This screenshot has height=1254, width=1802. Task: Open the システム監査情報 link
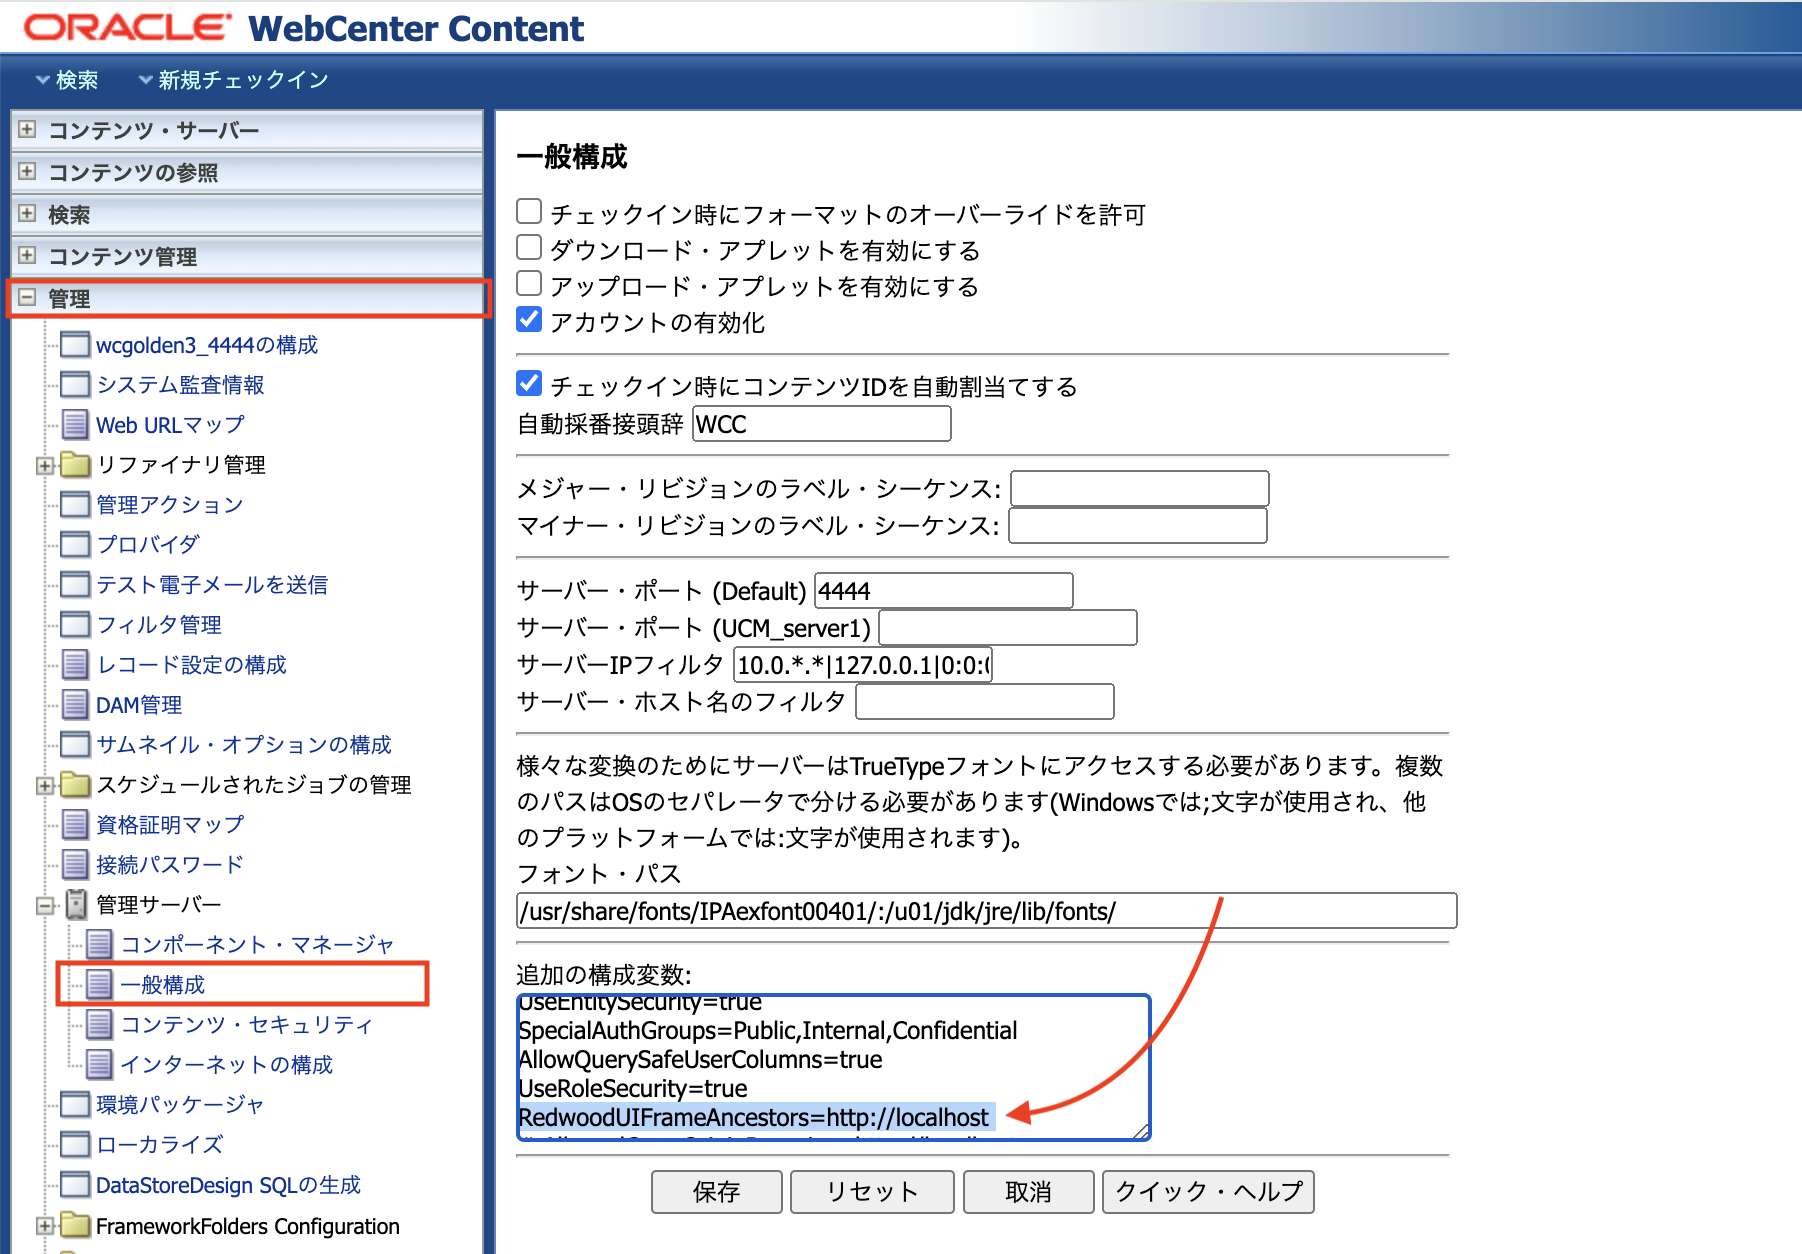click(x=180, y=385)
